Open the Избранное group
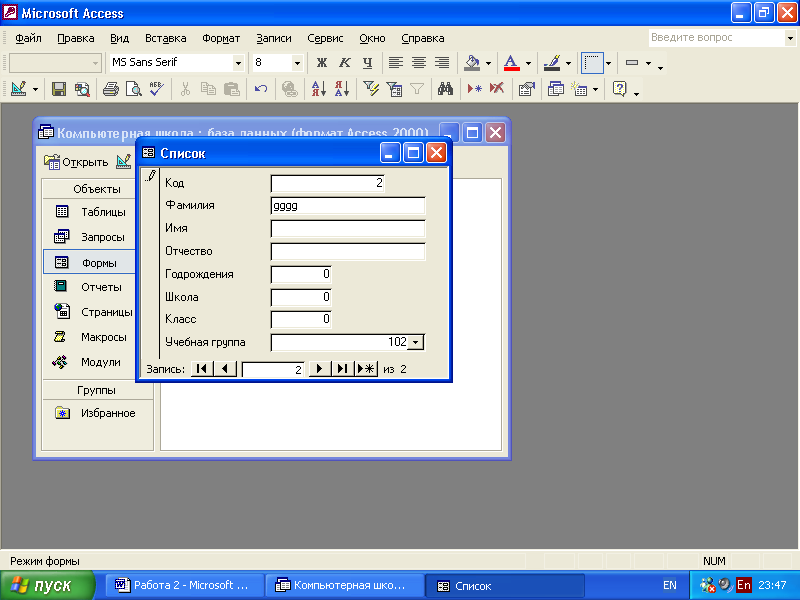 click(x=95, y=413)
